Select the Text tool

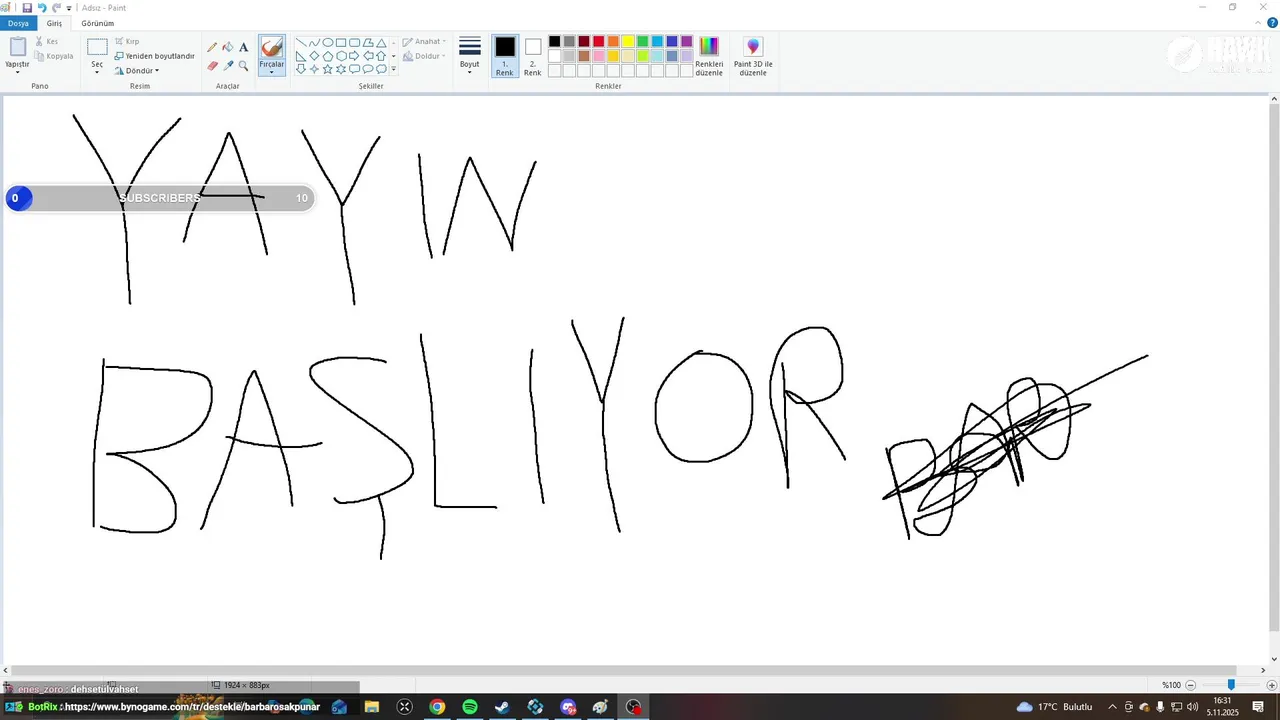pyautogui.click(x=244, y=47)
